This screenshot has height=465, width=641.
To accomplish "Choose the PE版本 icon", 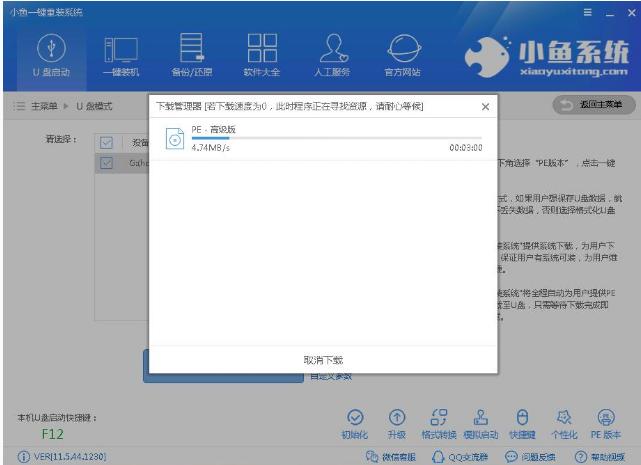I will tap(606, 423).
